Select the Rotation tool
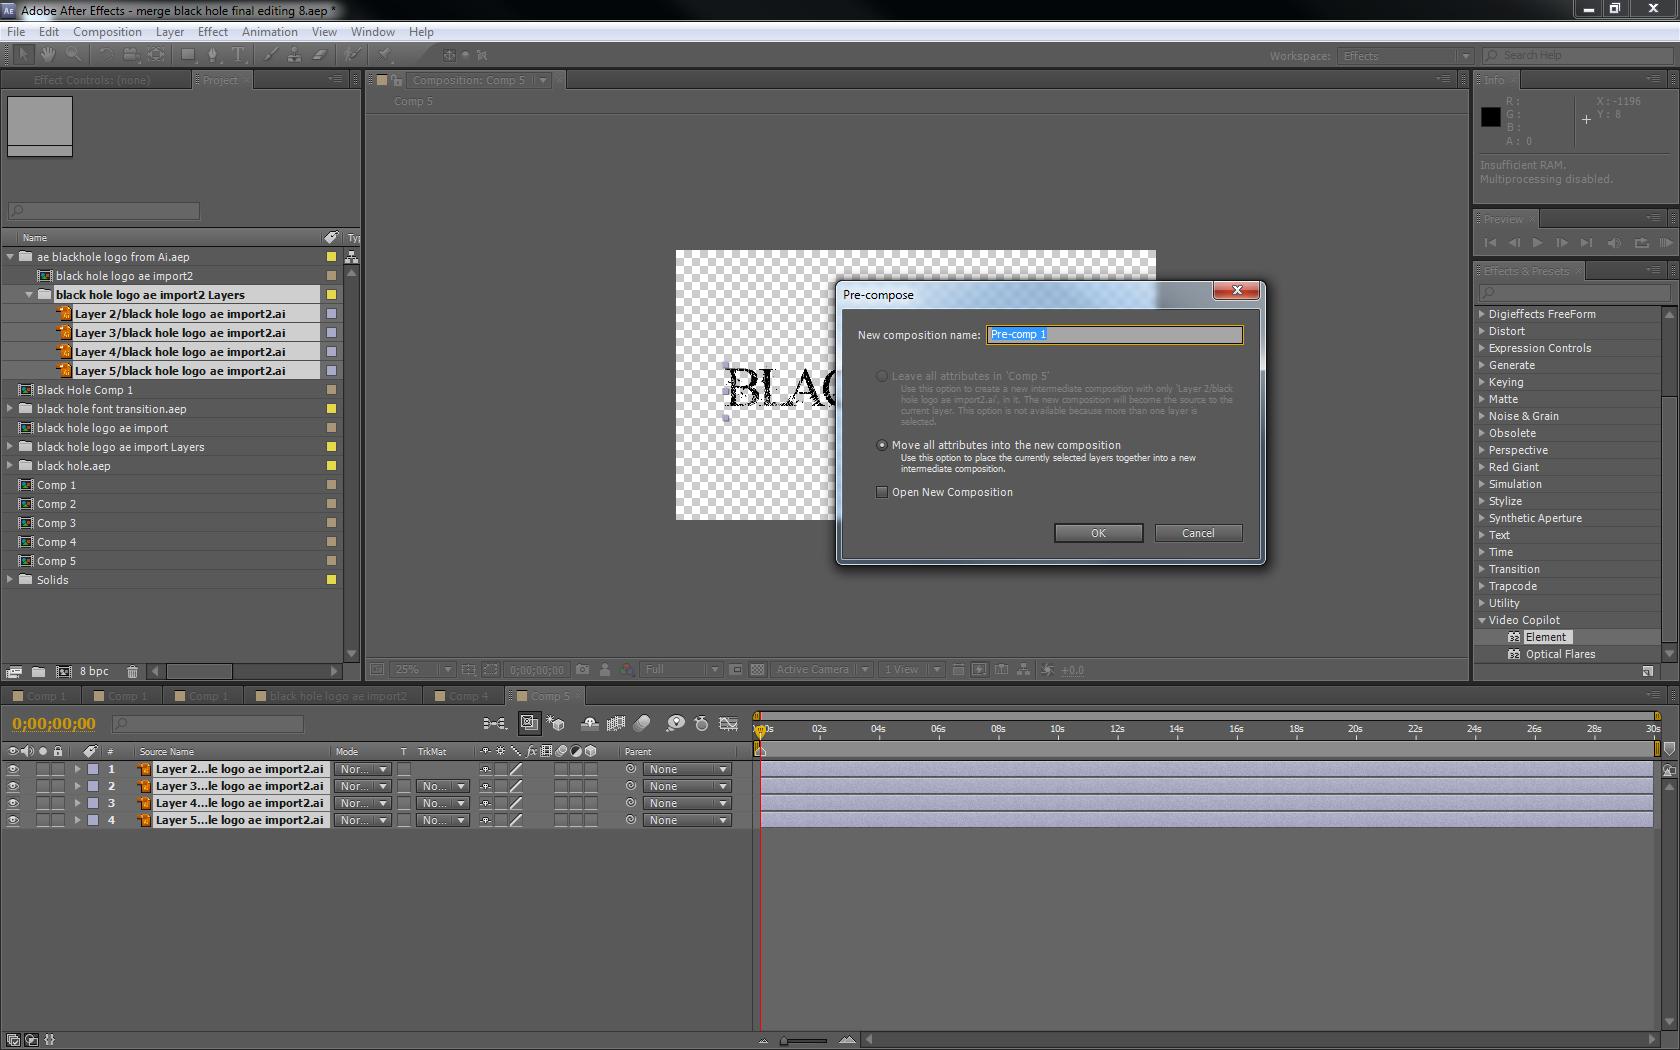 (106, 55)
